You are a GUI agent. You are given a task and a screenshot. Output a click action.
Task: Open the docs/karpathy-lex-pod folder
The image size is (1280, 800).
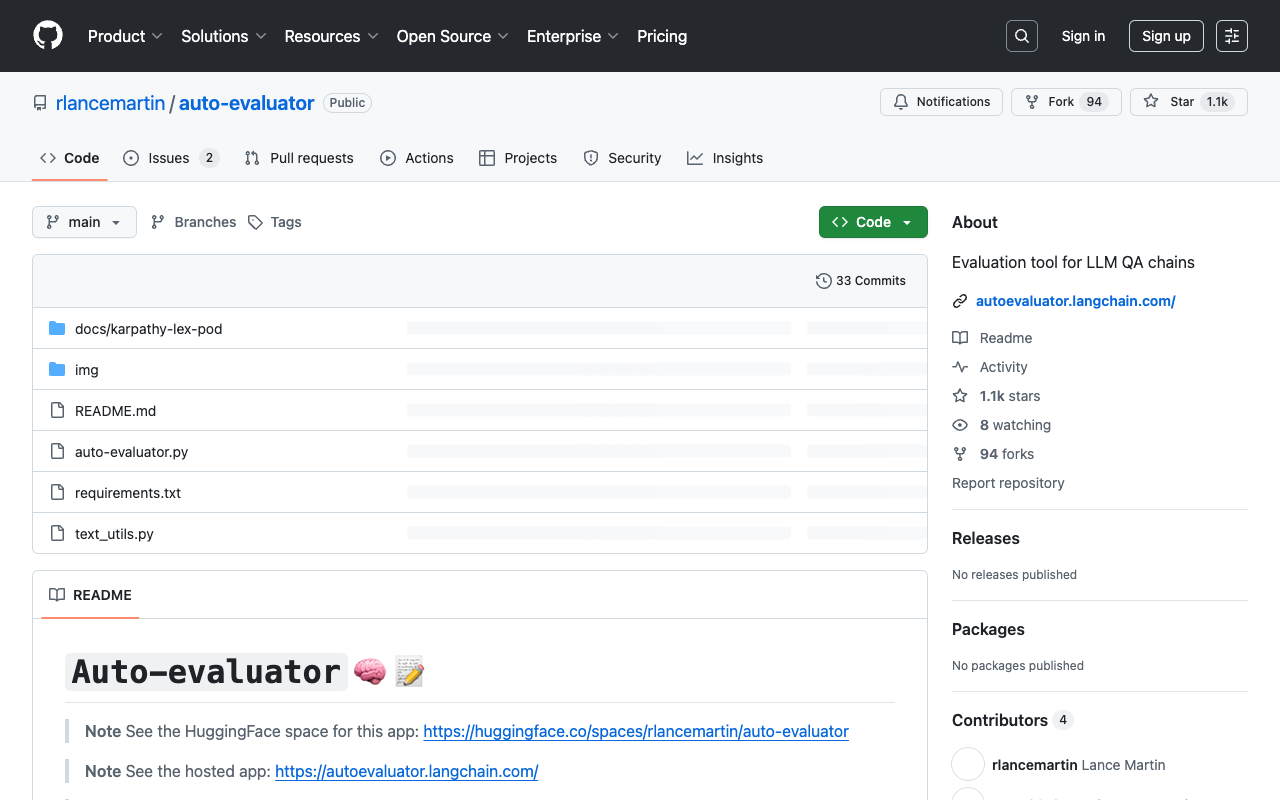[149, 329]
